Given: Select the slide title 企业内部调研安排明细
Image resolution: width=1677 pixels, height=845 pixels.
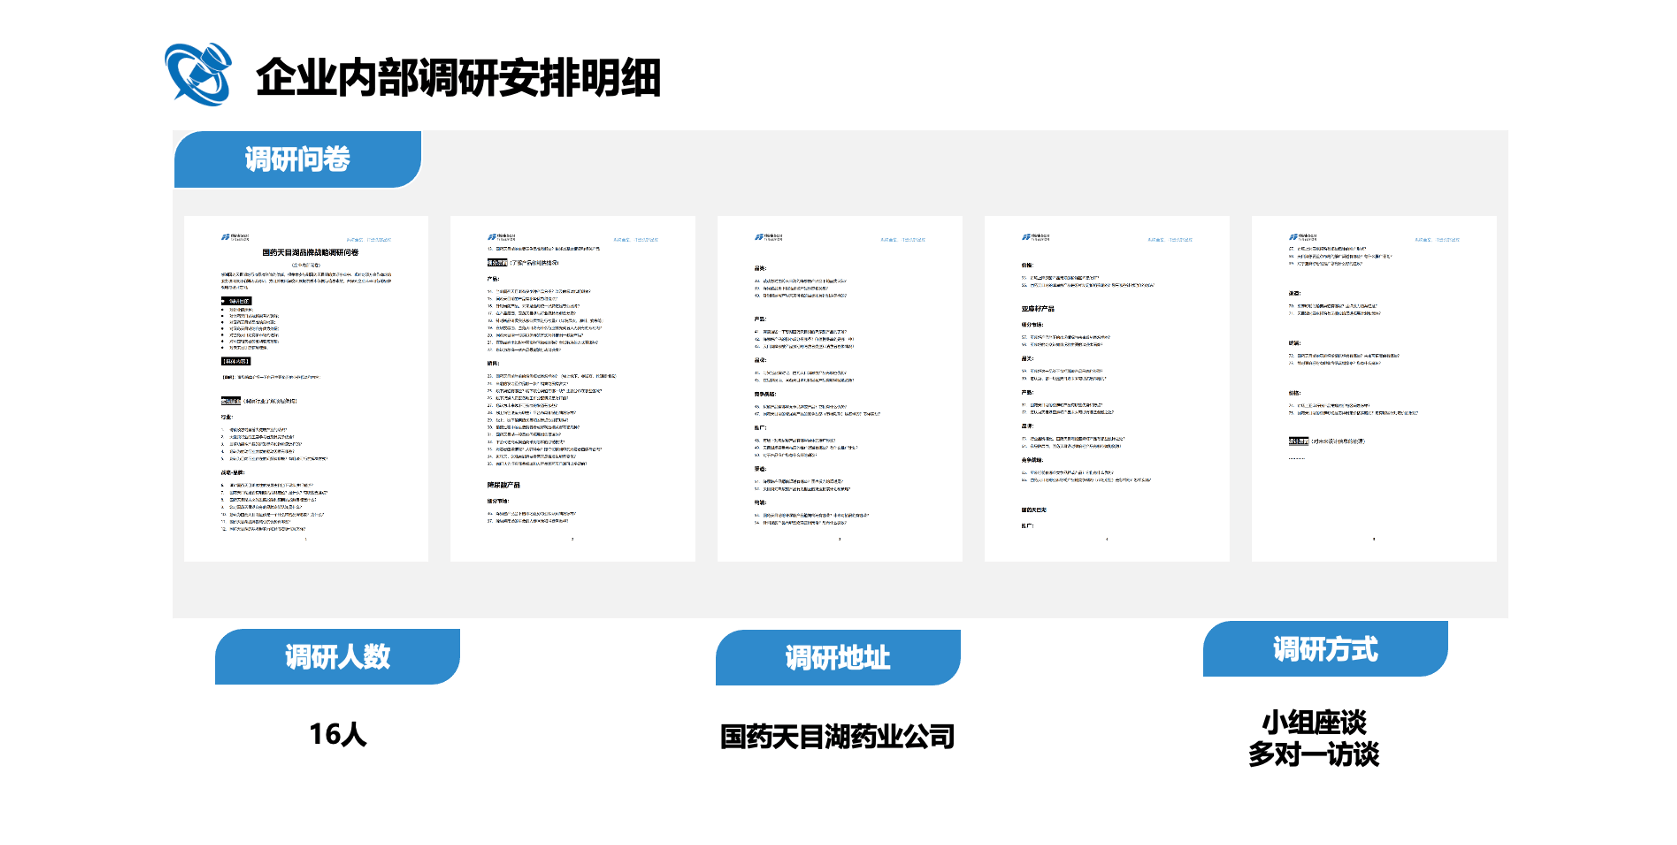Looking at the screenshot, I should point(458,78).
